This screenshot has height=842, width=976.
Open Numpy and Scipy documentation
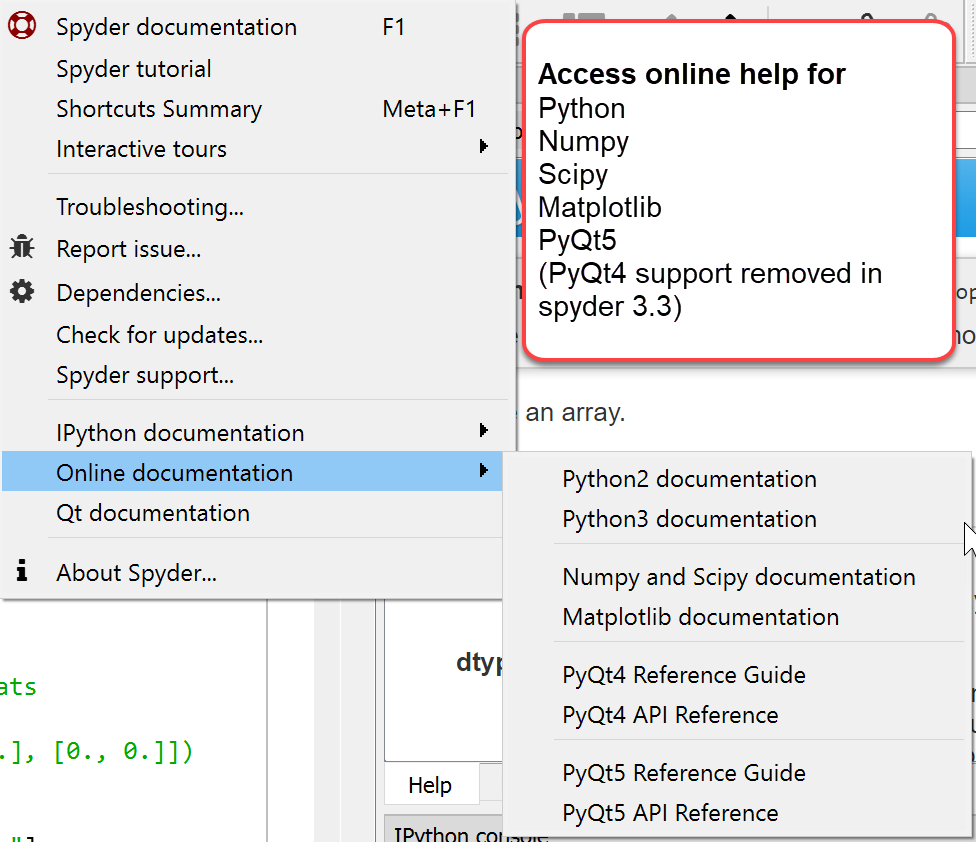tap(738, 577)
